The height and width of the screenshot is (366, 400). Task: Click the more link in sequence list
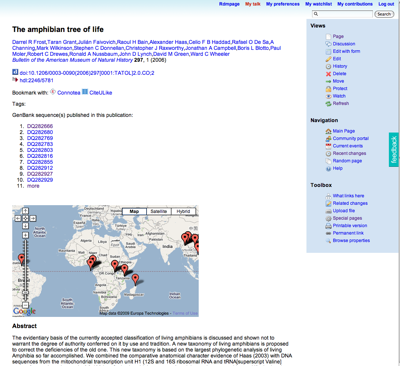[33, 186]
